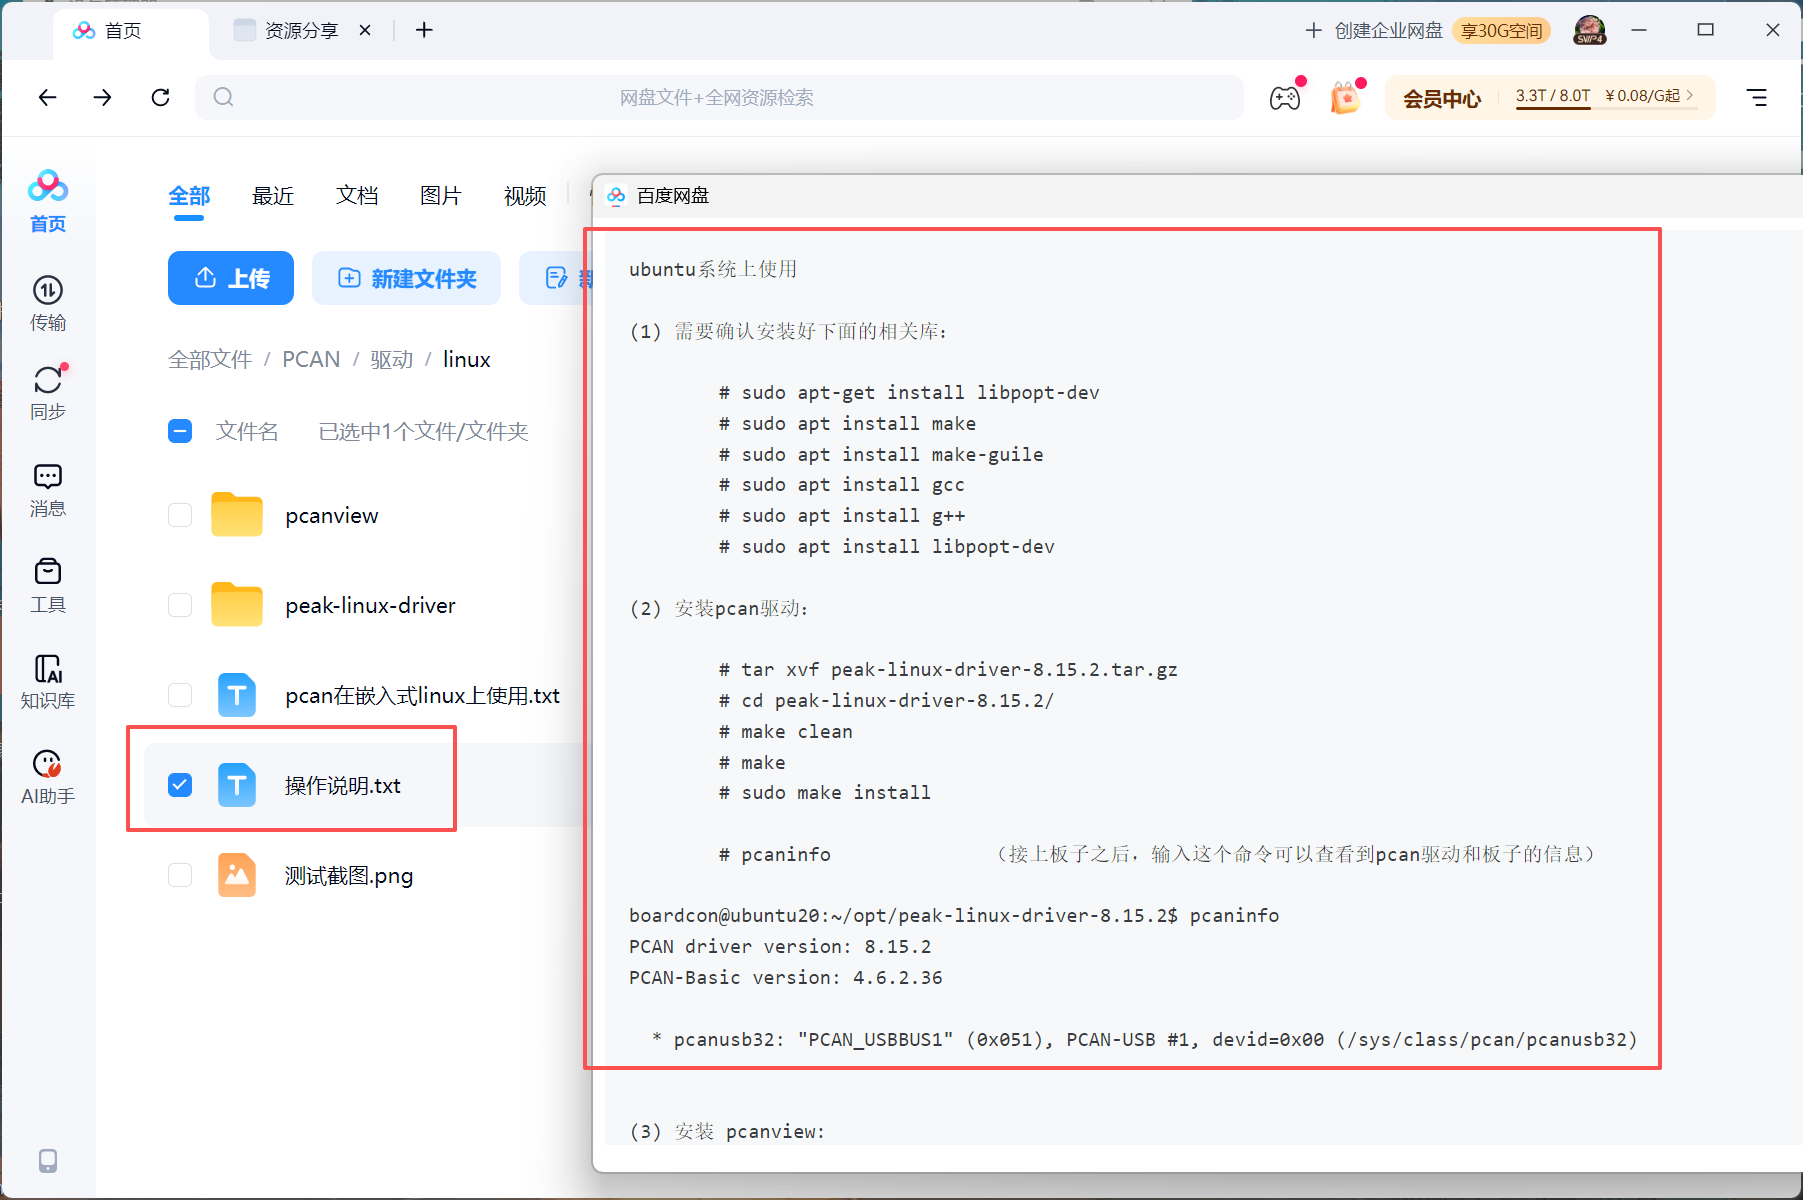The height and width of the screenshot is (1200, 1803).
Task: Click the pcan在嵌入式linux上使用.txt file icon
Action: coord(237,695)
